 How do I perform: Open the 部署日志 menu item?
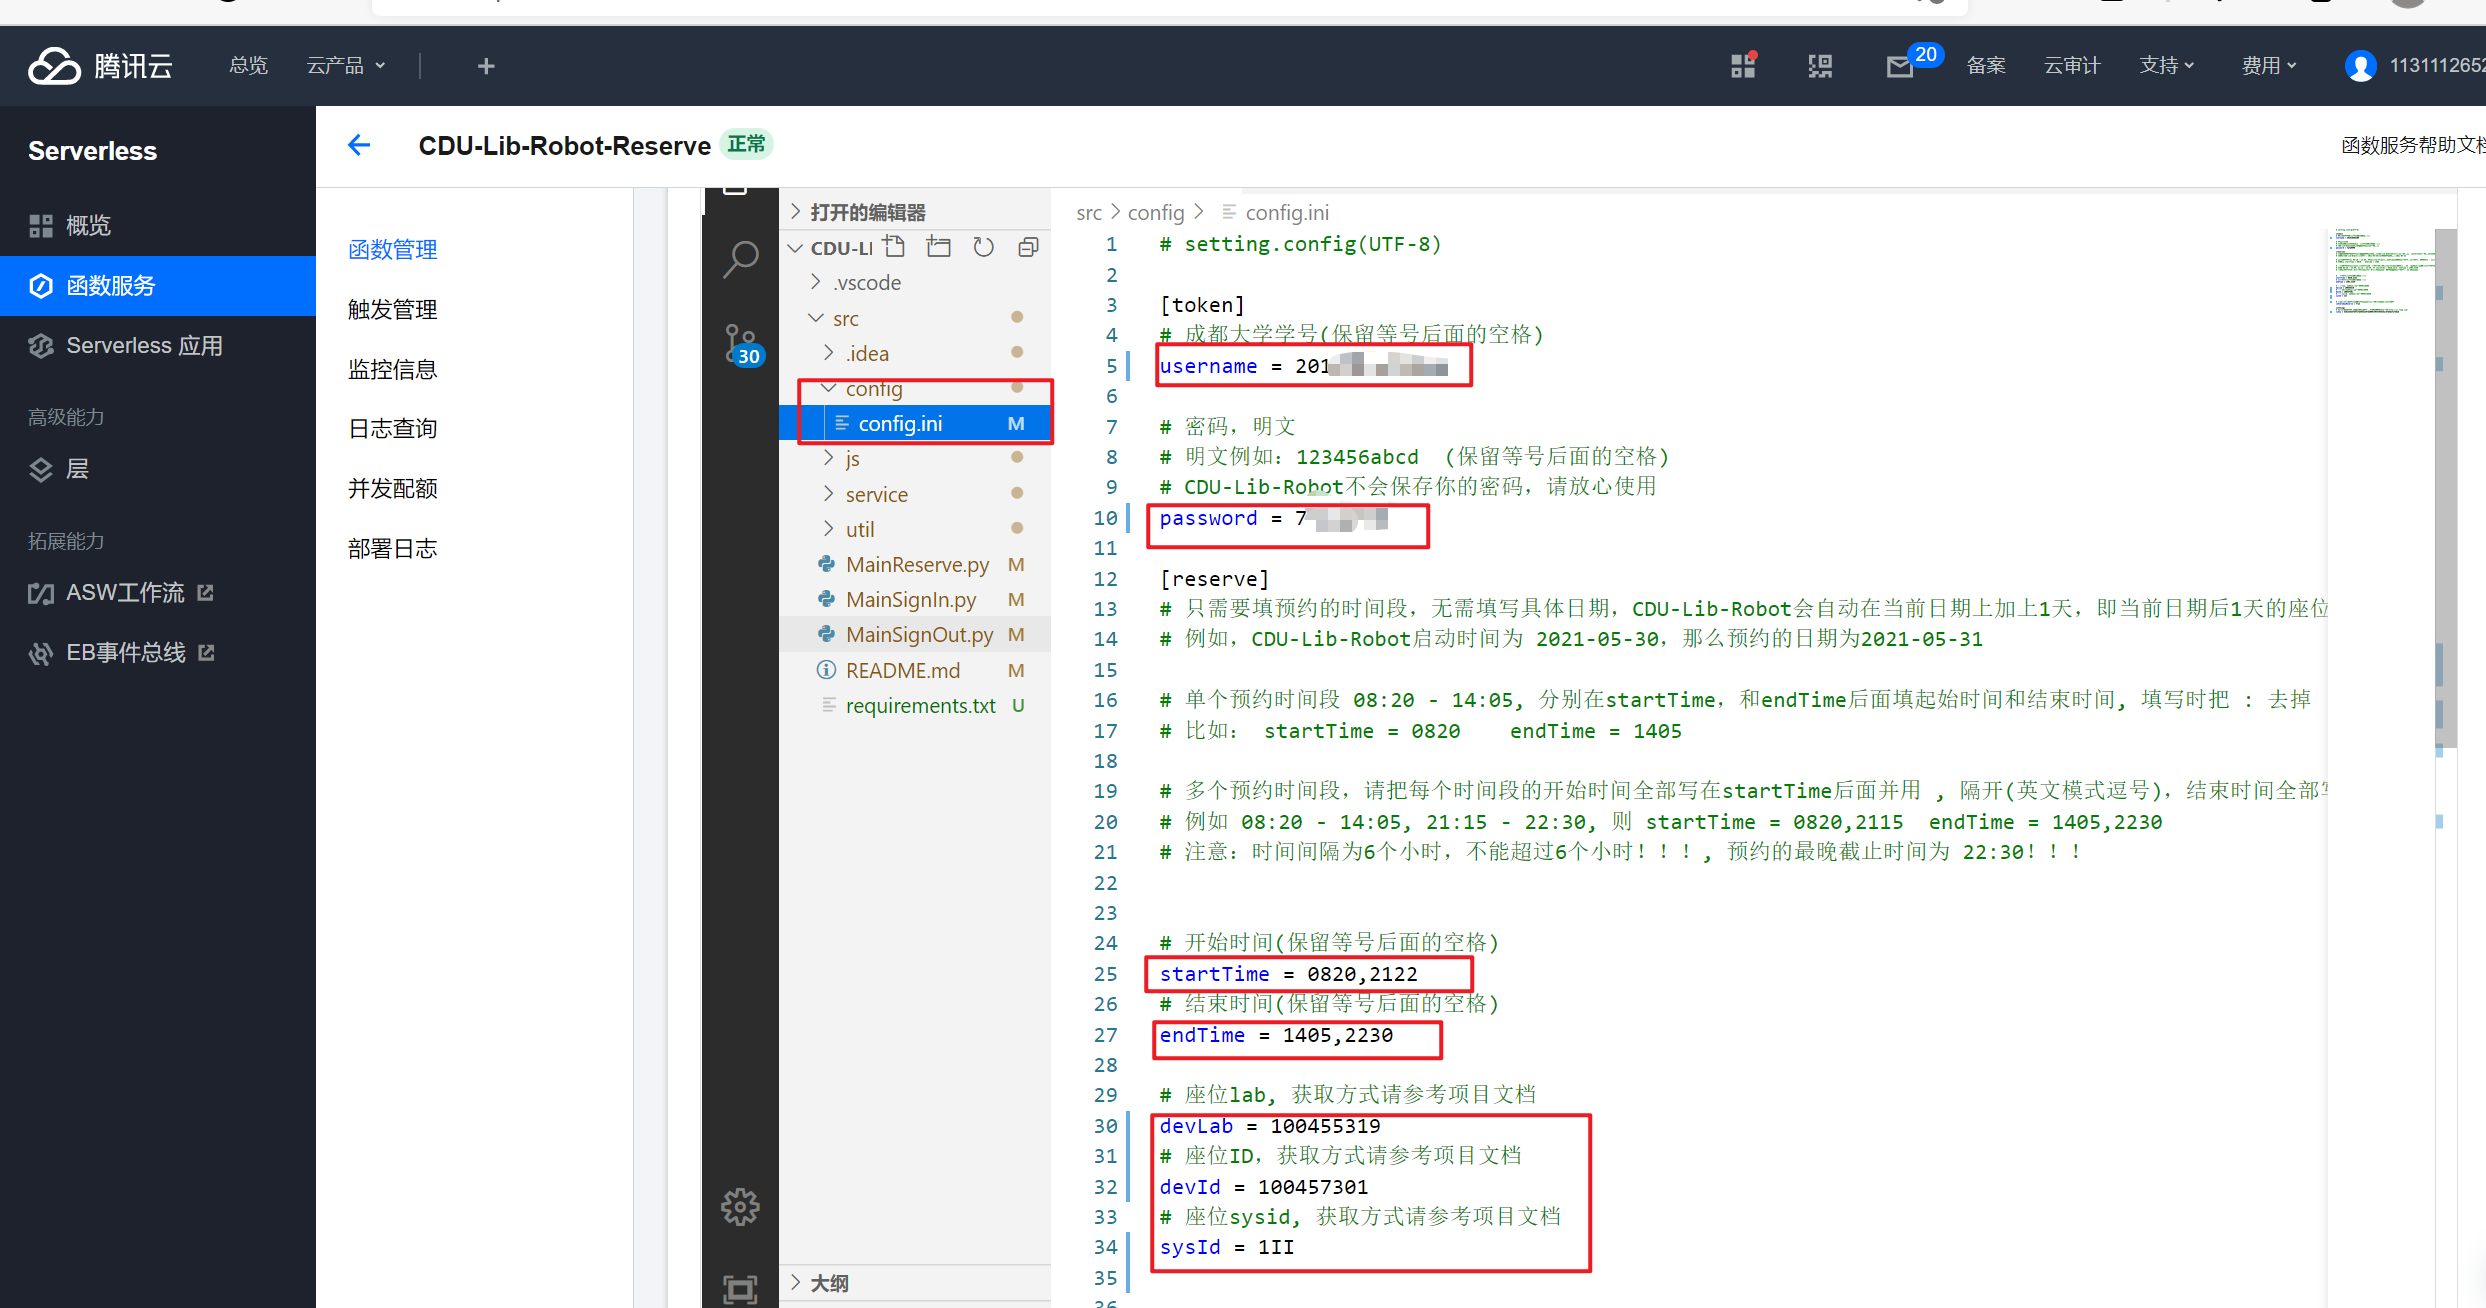tap(393, 549)
